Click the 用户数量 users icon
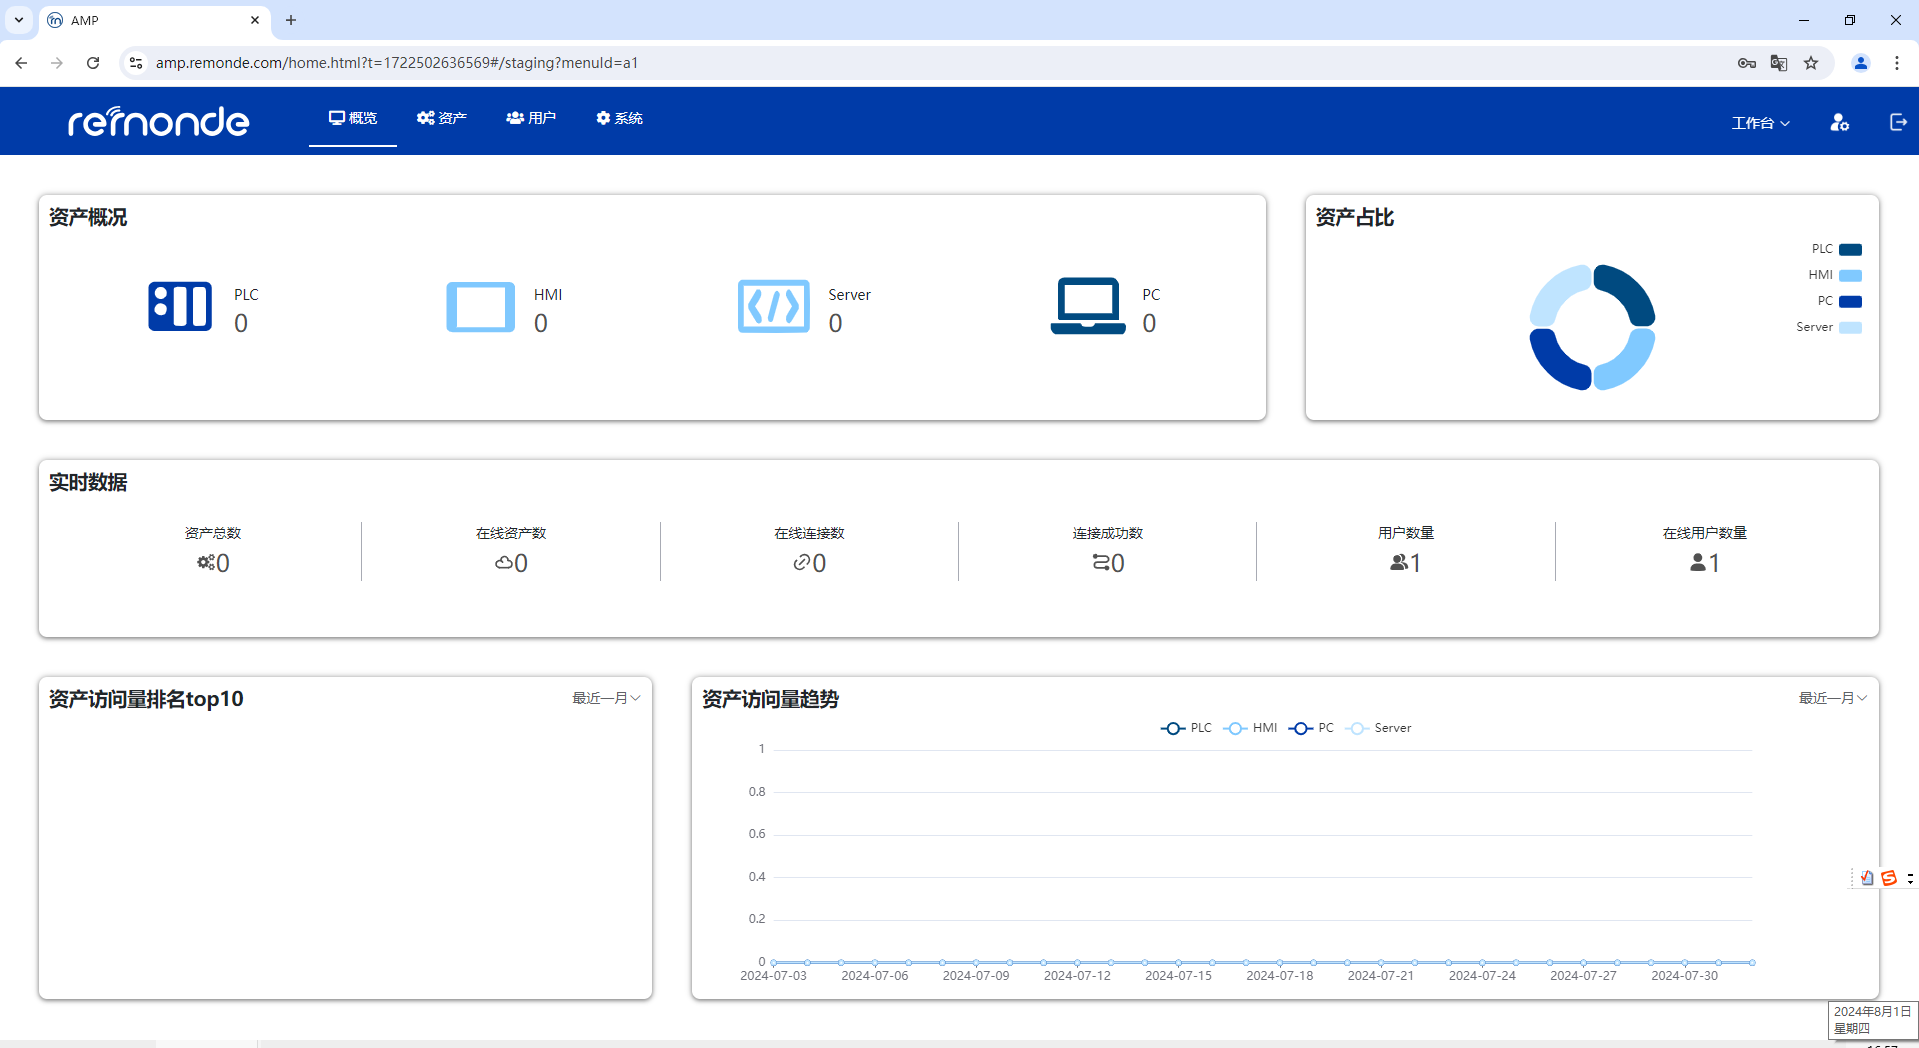The image size is (1919, 1048). [x=1399, y=563]
